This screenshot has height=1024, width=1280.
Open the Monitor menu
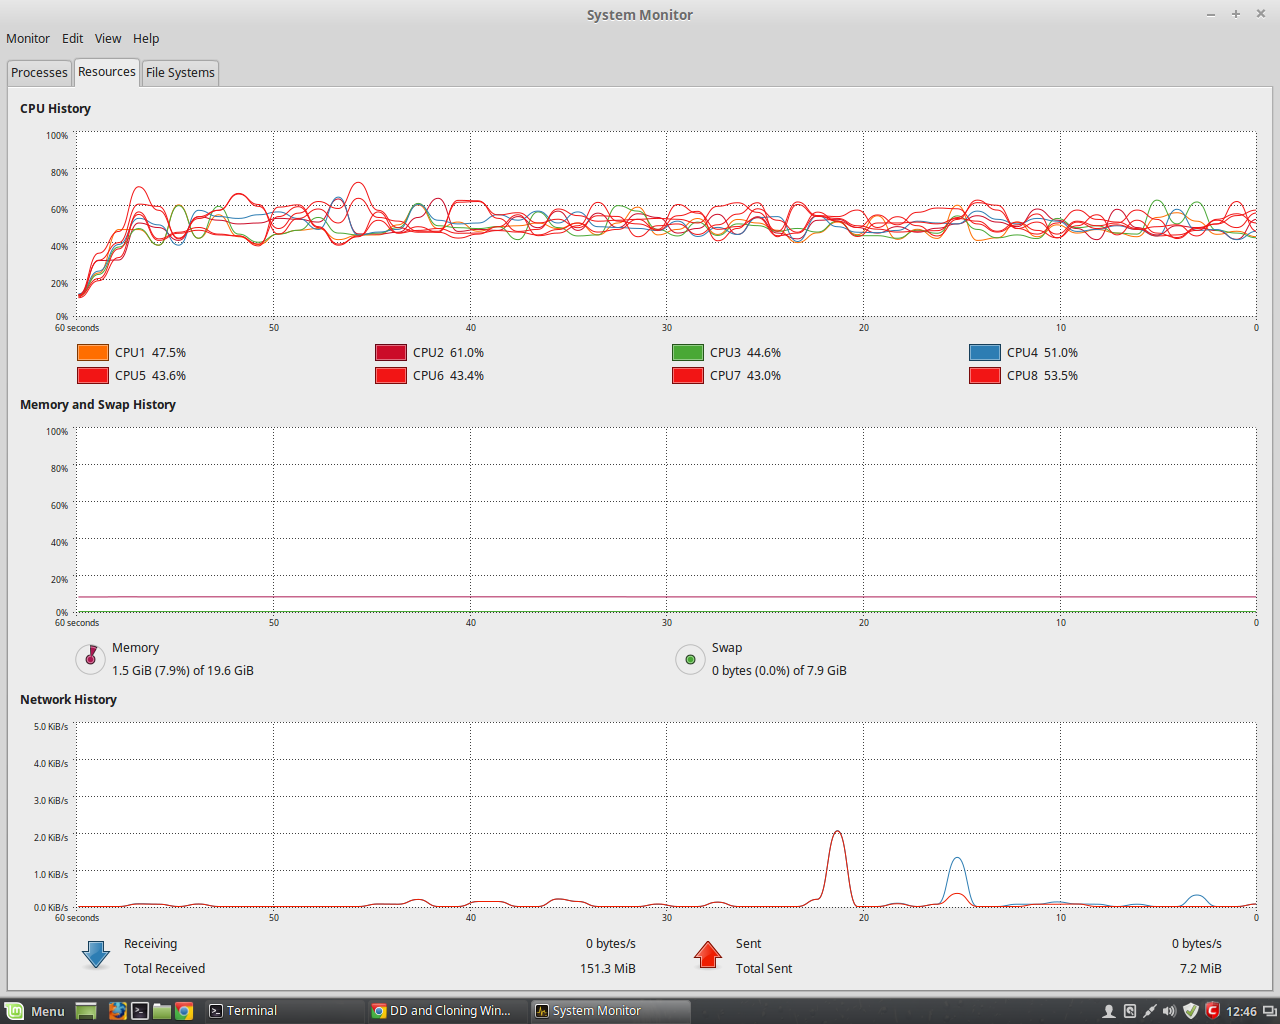click(x=28, y=39)
